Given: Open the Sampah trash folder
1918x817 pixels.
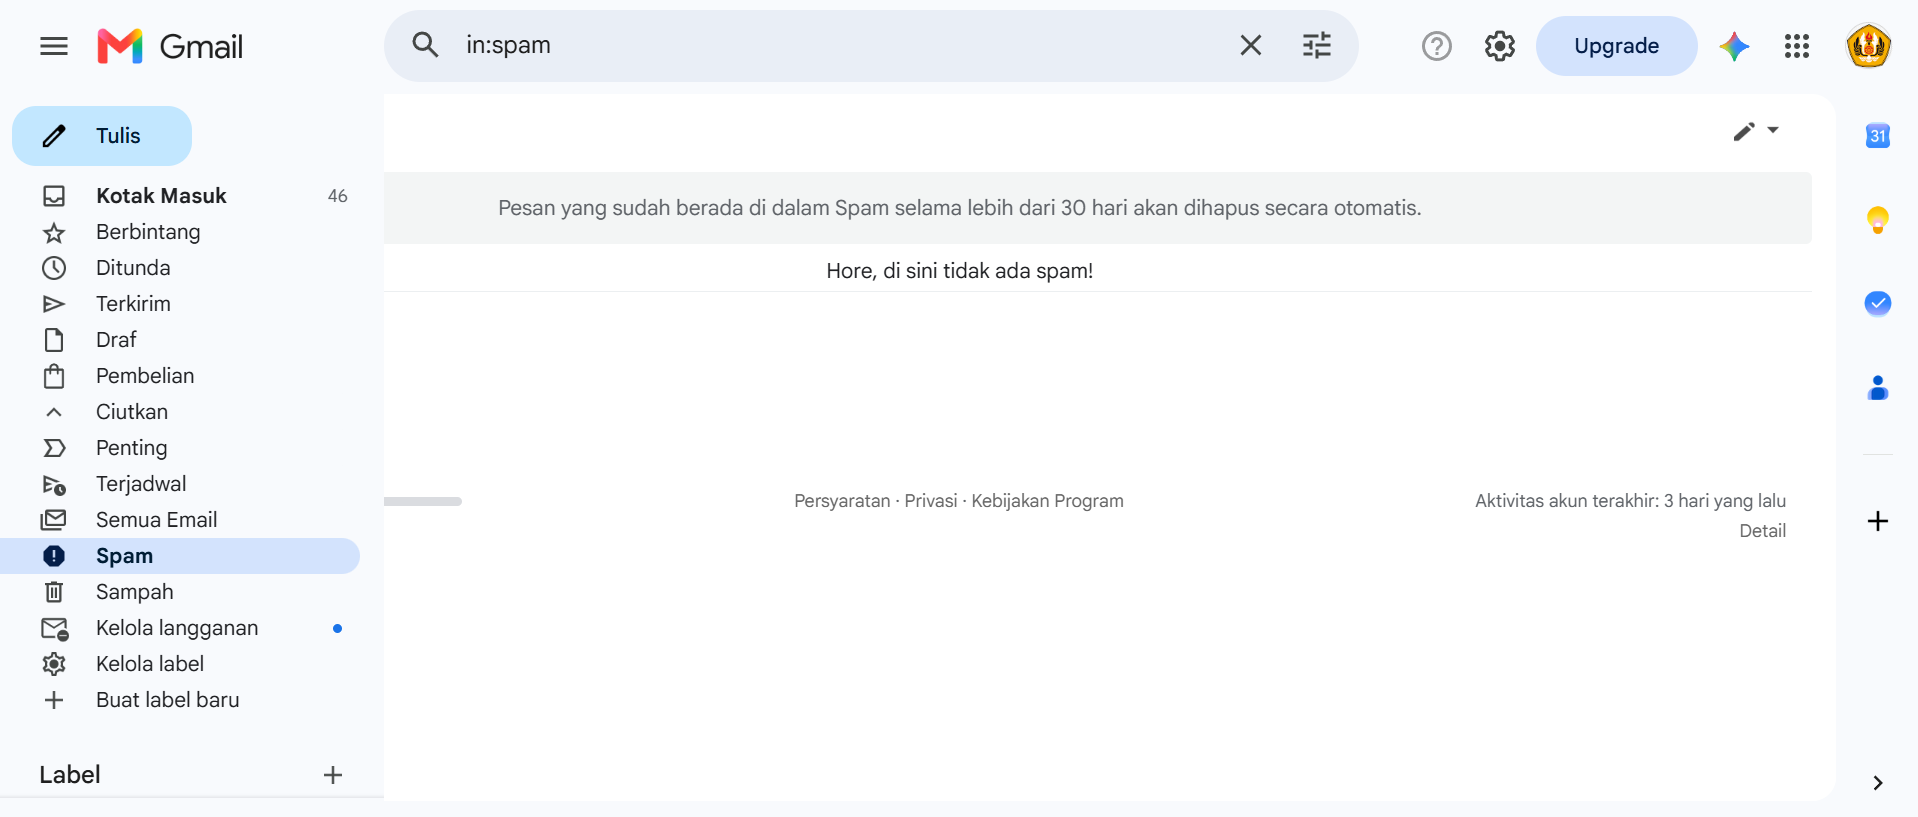Looking at the screenshot, I should (x=180, y=592).
